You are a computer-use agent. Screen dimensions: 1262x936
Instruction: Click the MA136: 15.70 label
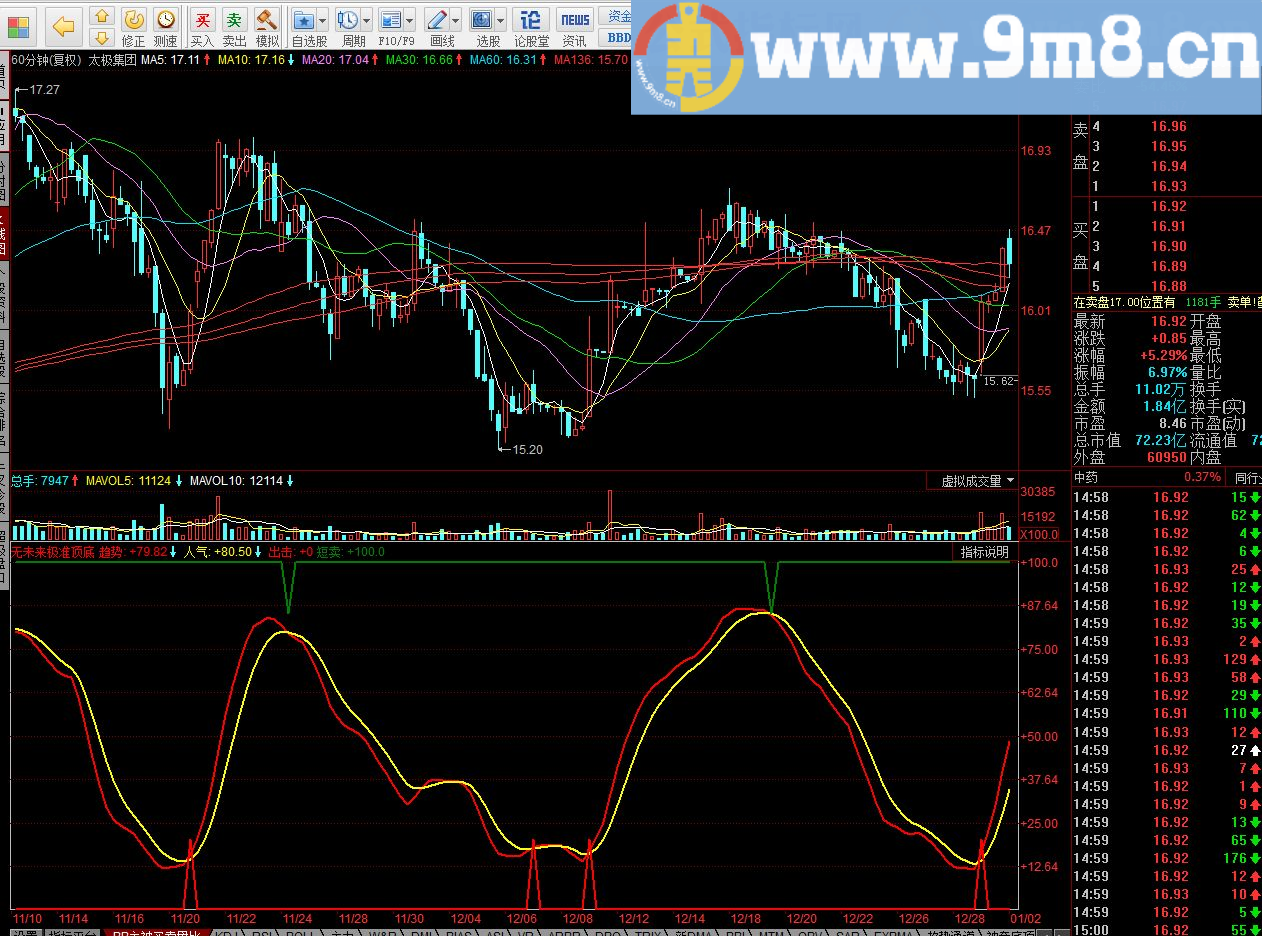point(591,60)
